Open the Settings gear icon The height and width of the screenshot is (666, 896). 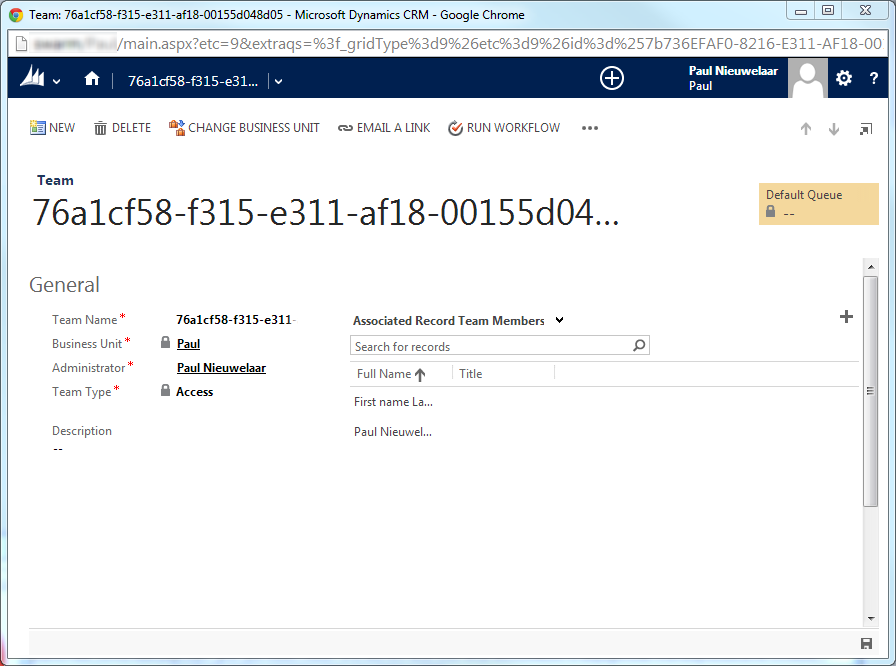click(844, 79)
